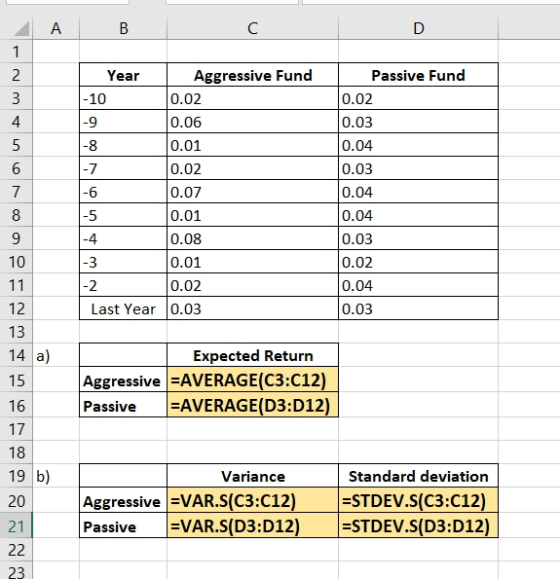Screen dimensions: 560x579
Task: Click the 'Variance' header cell
Action: [252, 476]
